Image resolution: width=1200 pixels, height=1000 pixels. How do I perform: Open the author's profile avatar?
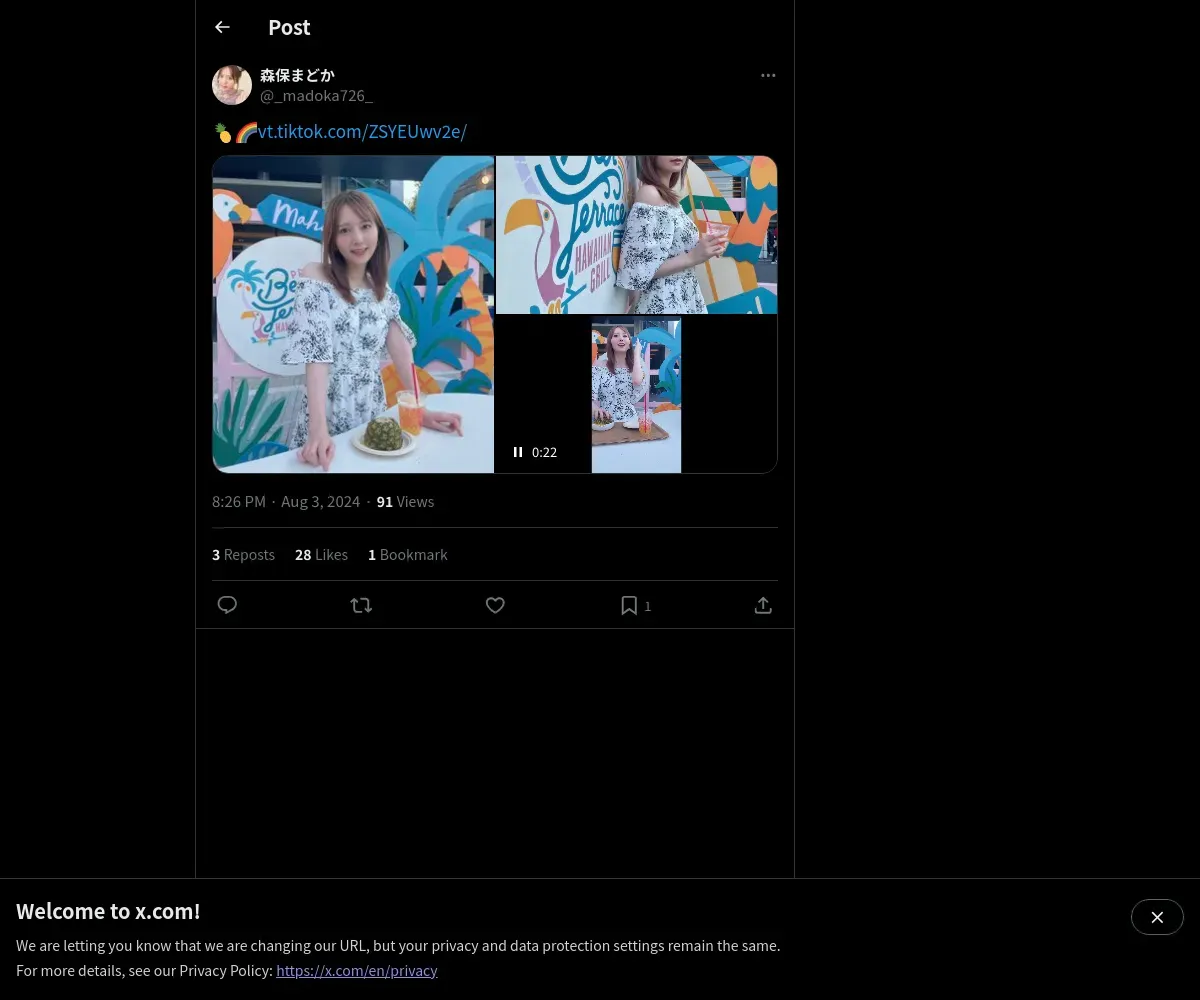pos(232,85)
